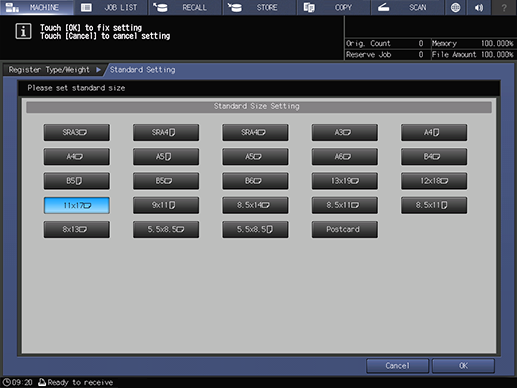Viewport: 517px width, 388px height.
Task: Click the globe network icon
Action: point(455,7)
